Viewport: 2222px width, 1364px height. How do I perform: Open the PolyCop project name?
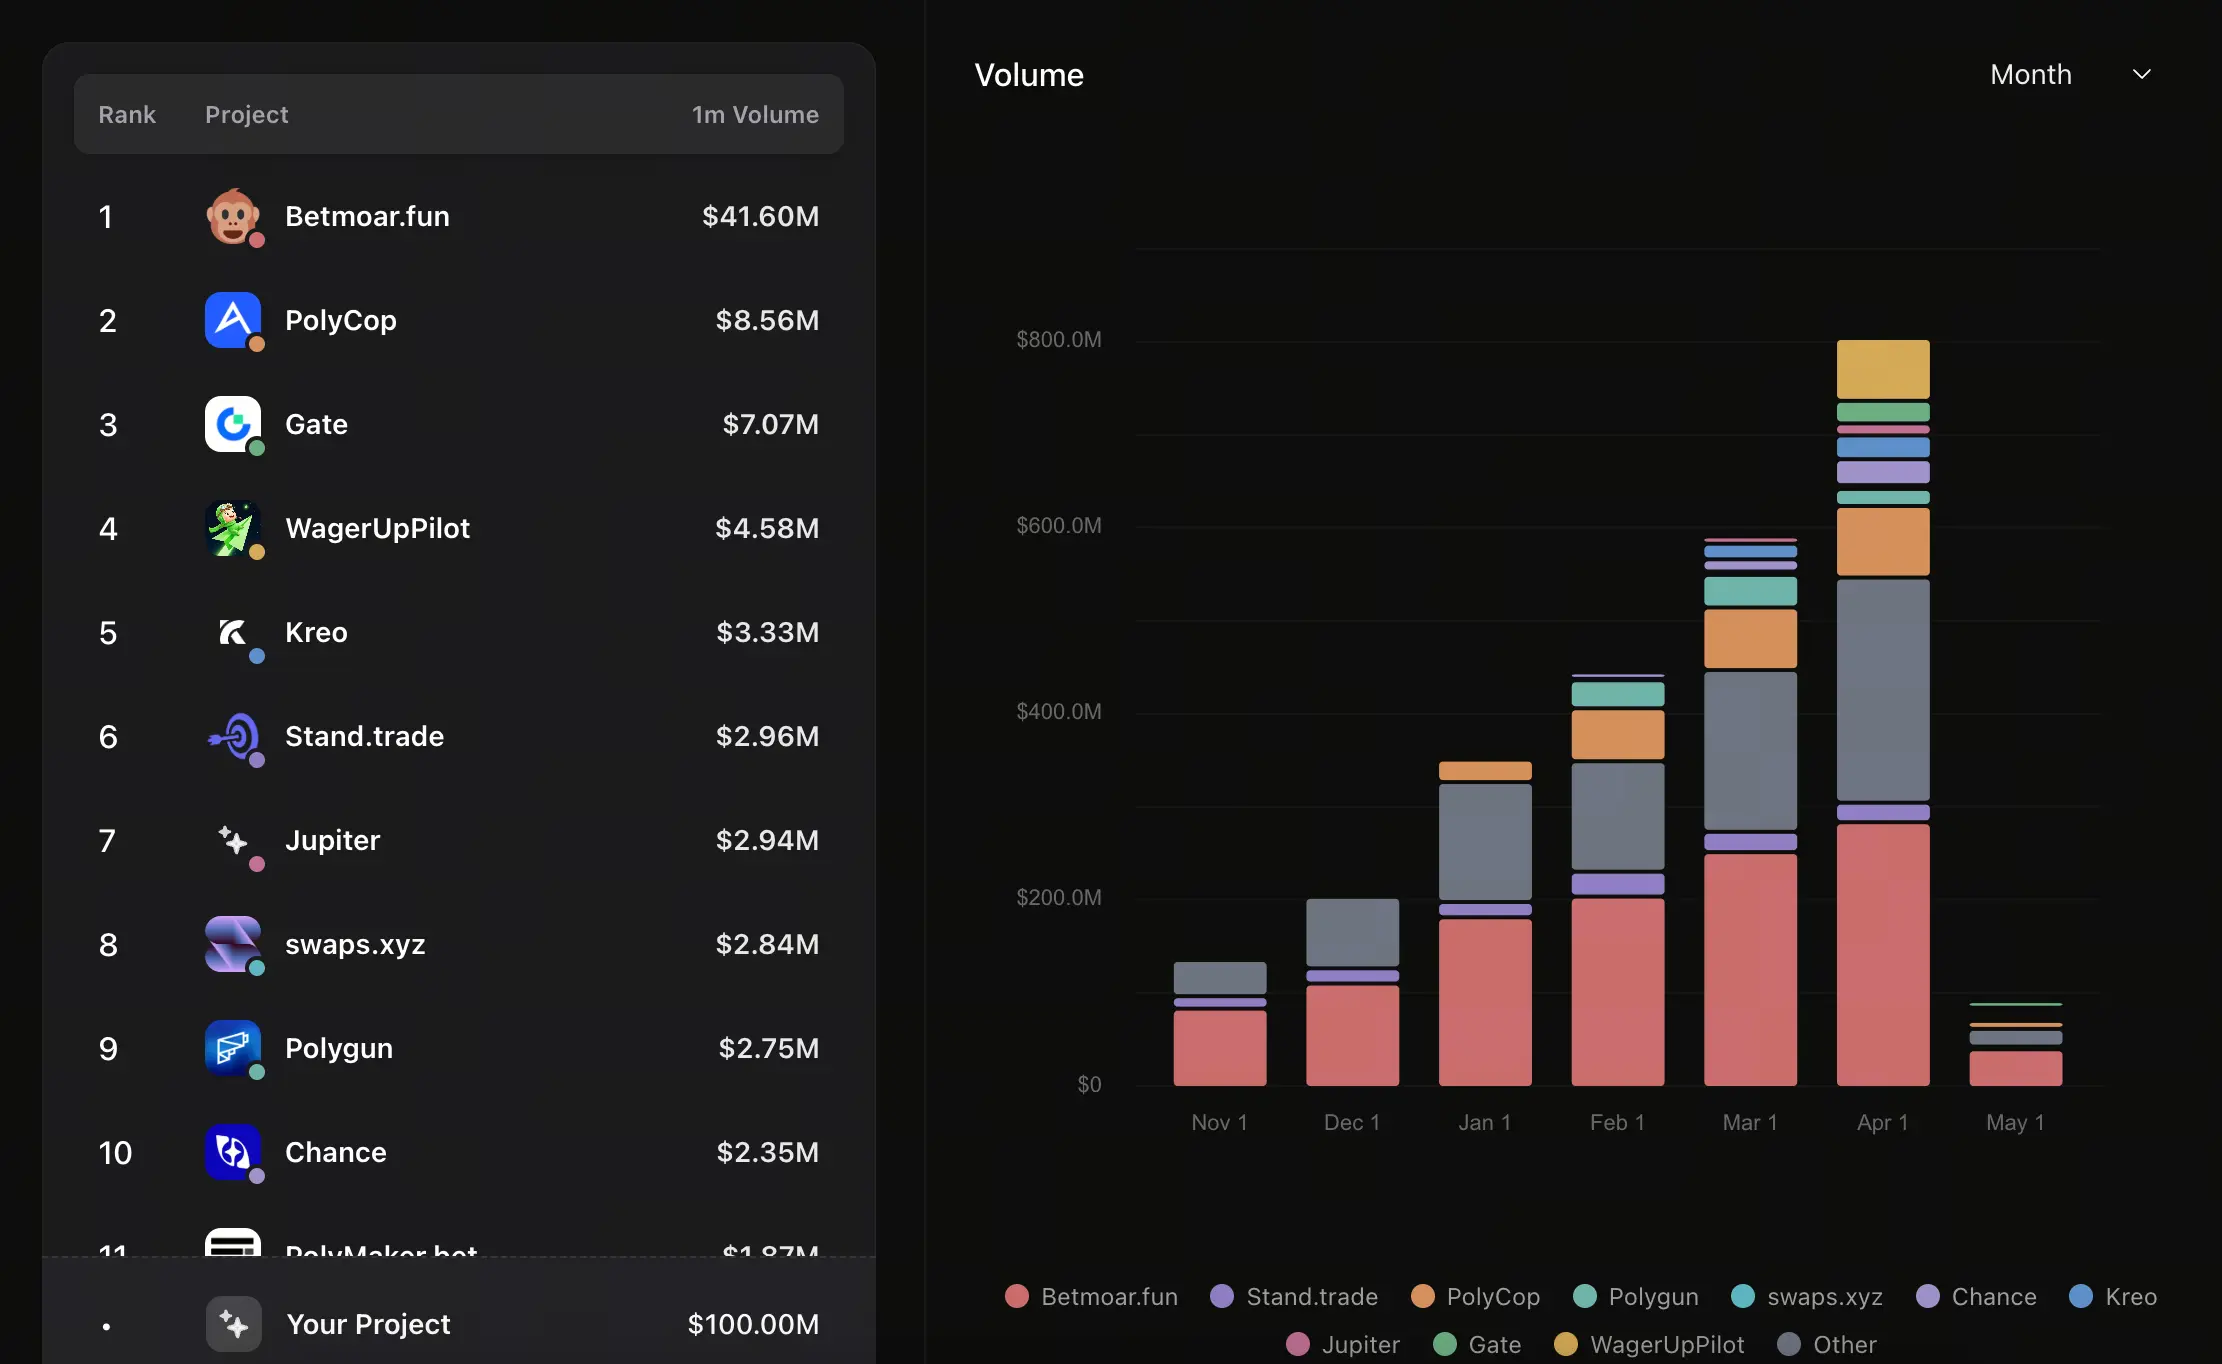pyautogui.click(x=341, y=320)
